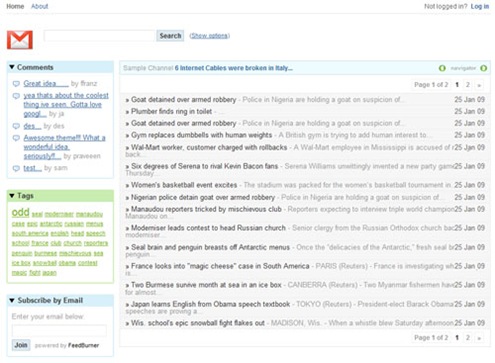This screenshot has height=363, width=495.
Task: Open "Women's basketball event excites" article
Action: tap(184, 185)
